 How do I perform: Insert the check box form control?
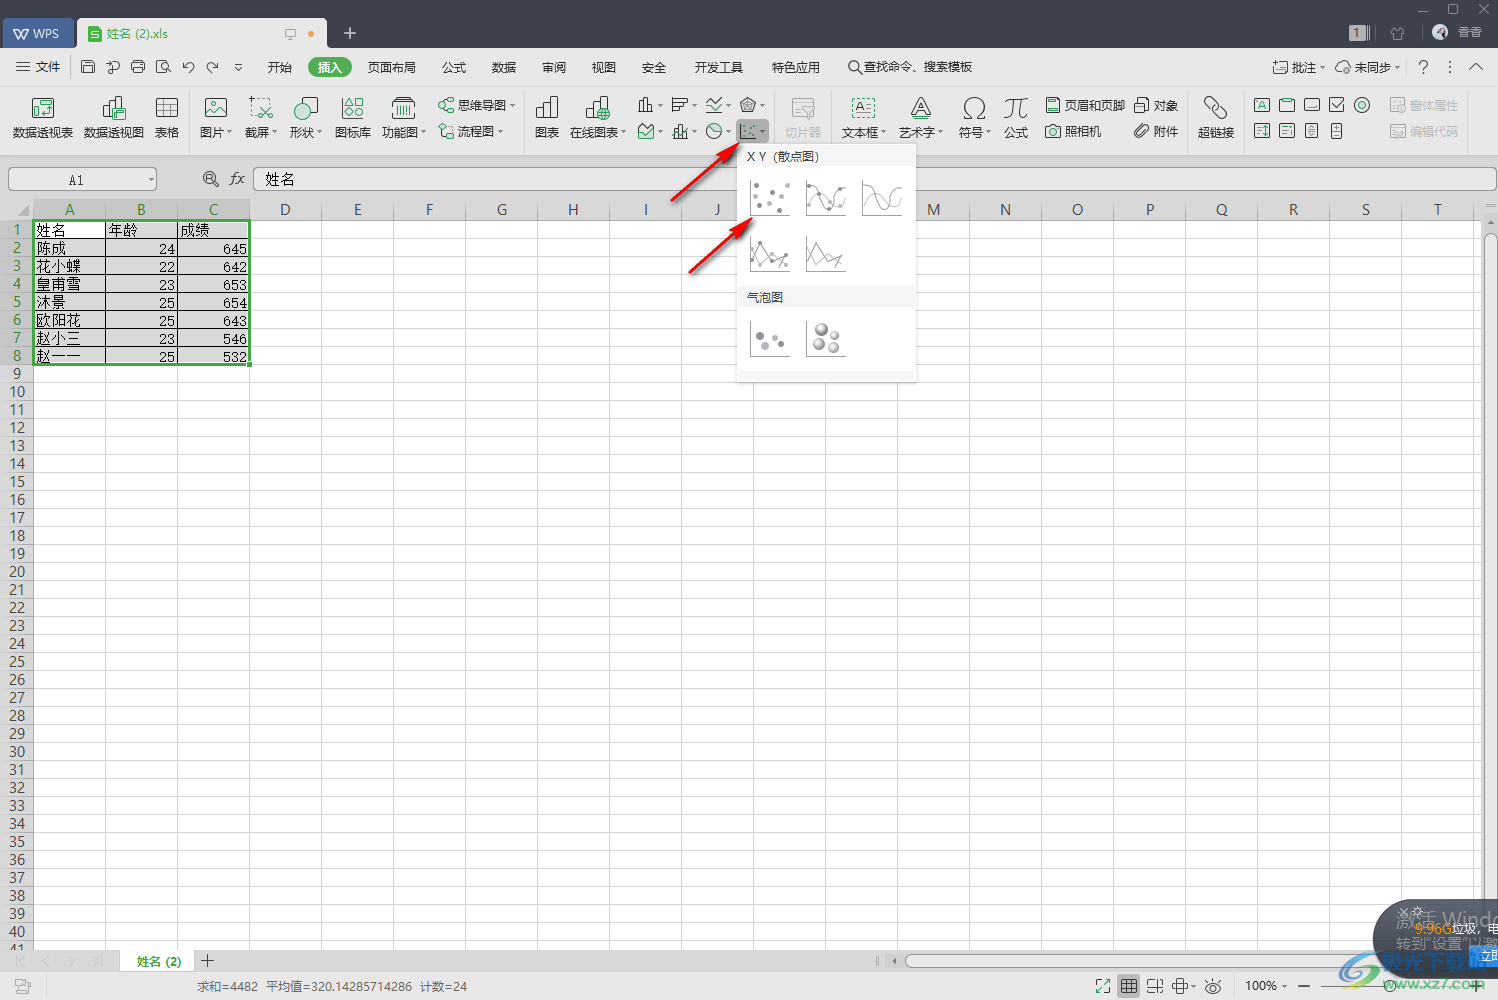pyautogui.click(x=1337, y=105)
